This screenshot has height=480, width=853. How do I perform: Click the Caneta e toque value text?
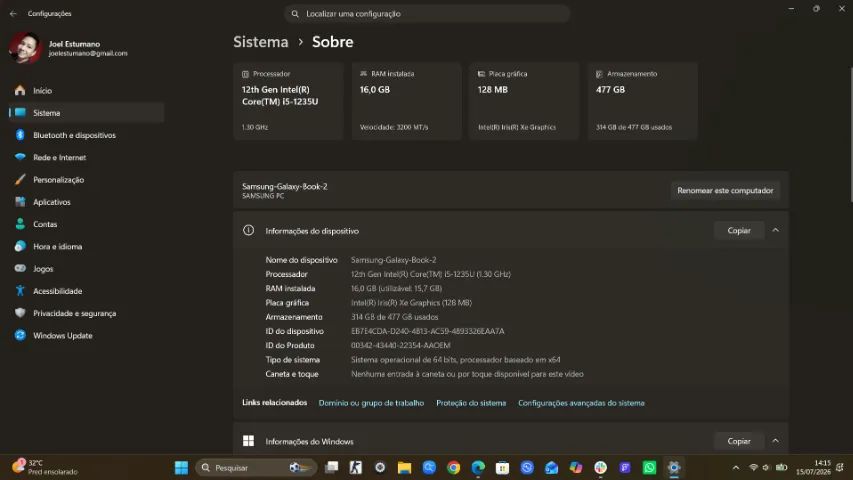coord(467,374)
